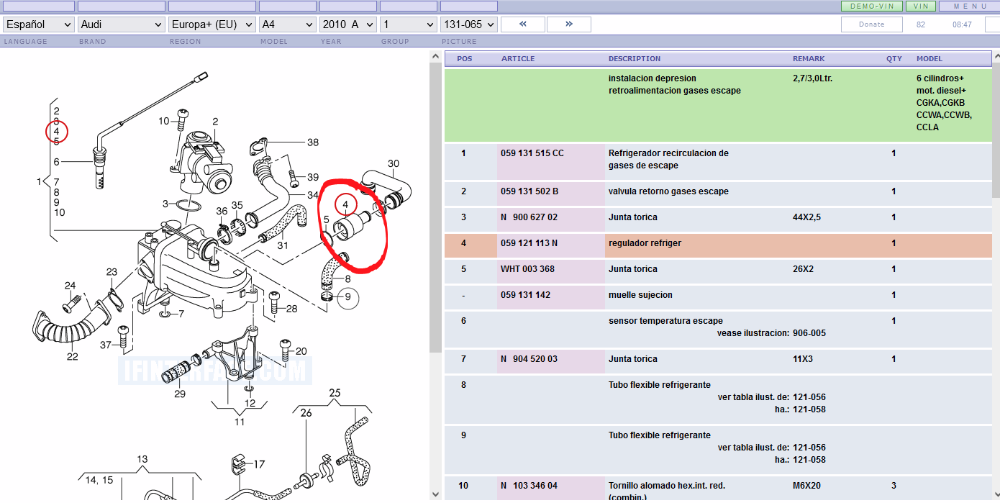Click part number 31 hose label

283,245
